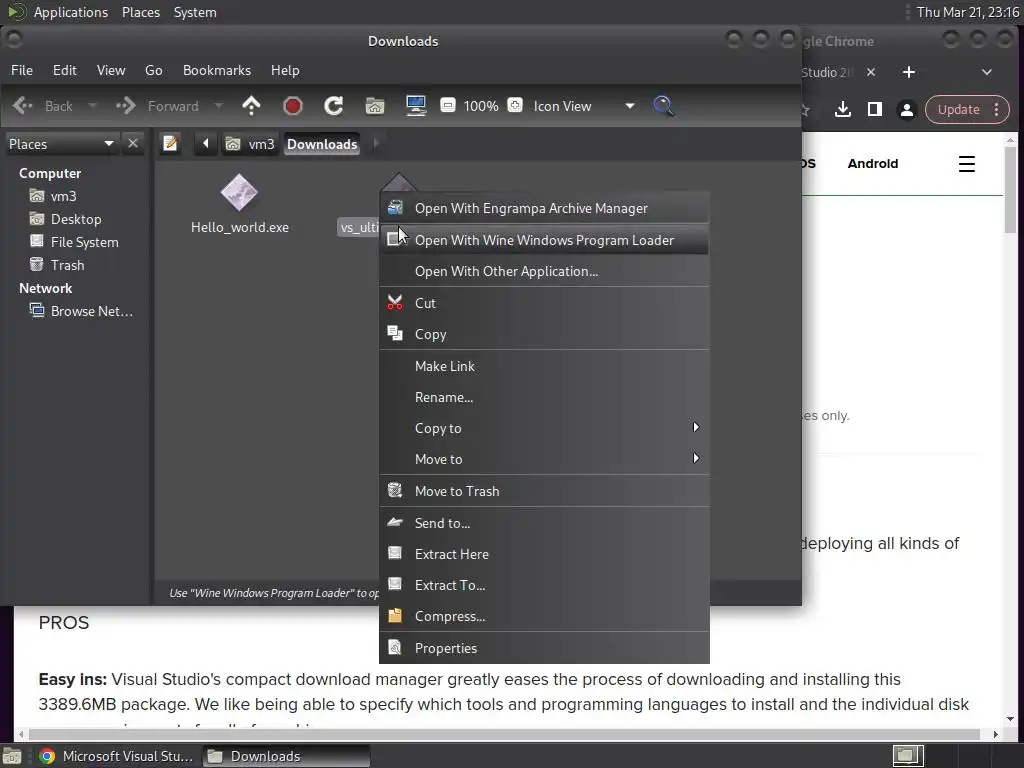The width and height of the screenshot is (1024, 768).
Task: Open Chrome profile avatar icon
Action: click(906, 109)
